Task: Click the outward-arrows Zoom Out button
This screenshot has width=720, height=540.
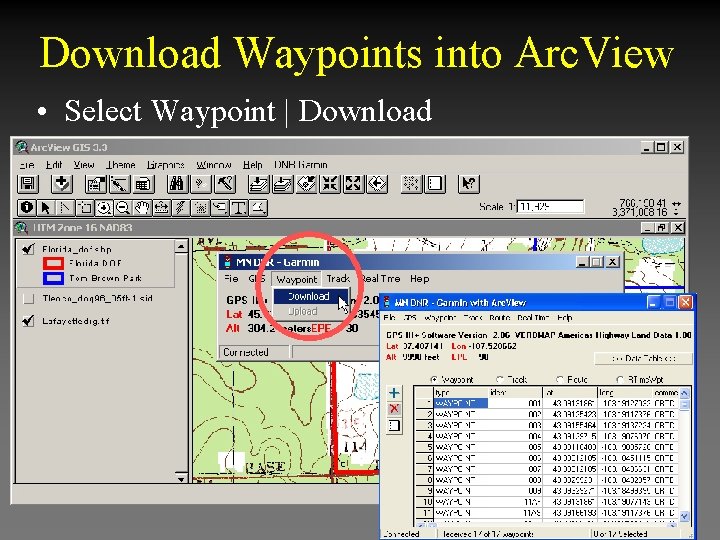Action: click(x=353, y=184)
